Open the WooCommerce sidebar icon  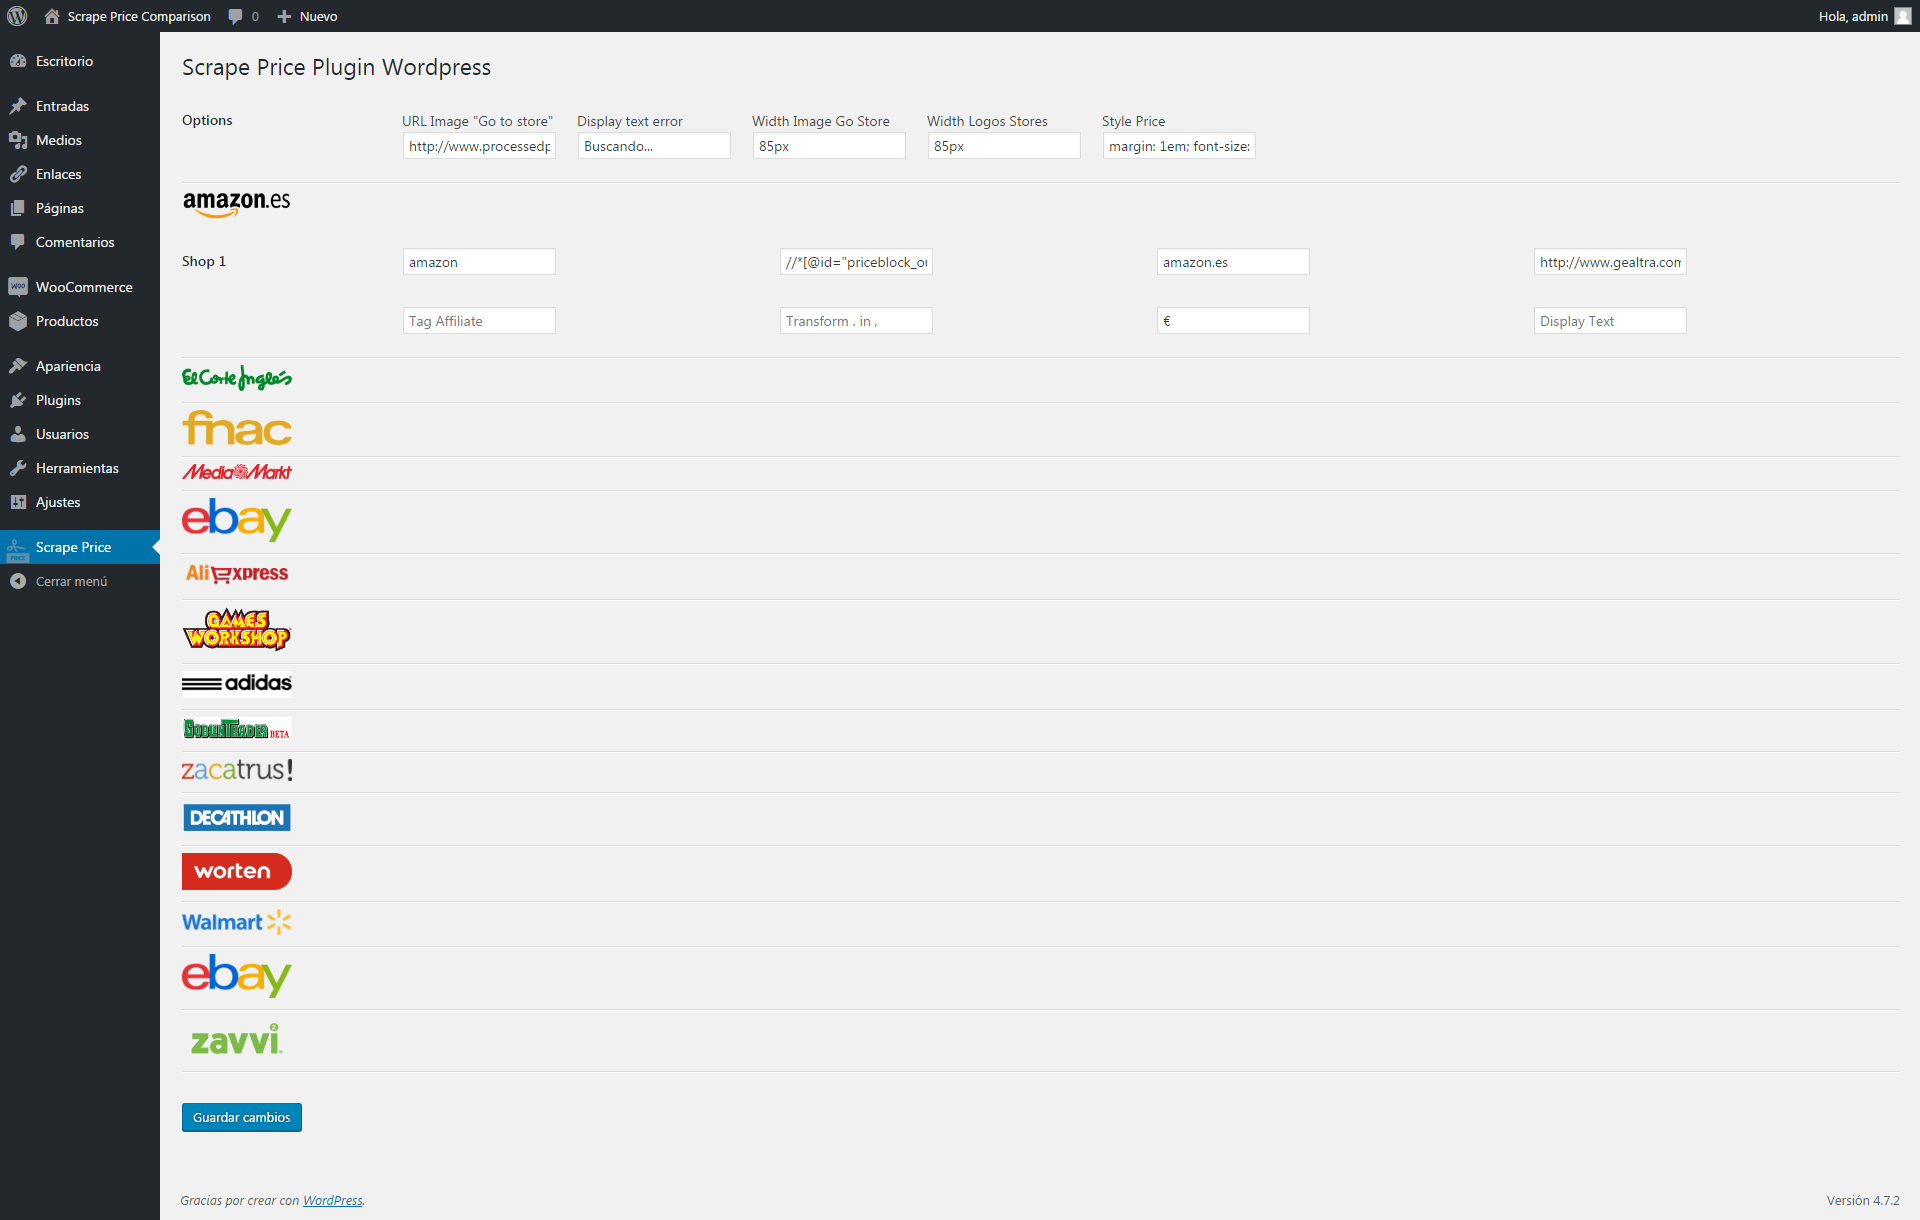tap(18, 287)
